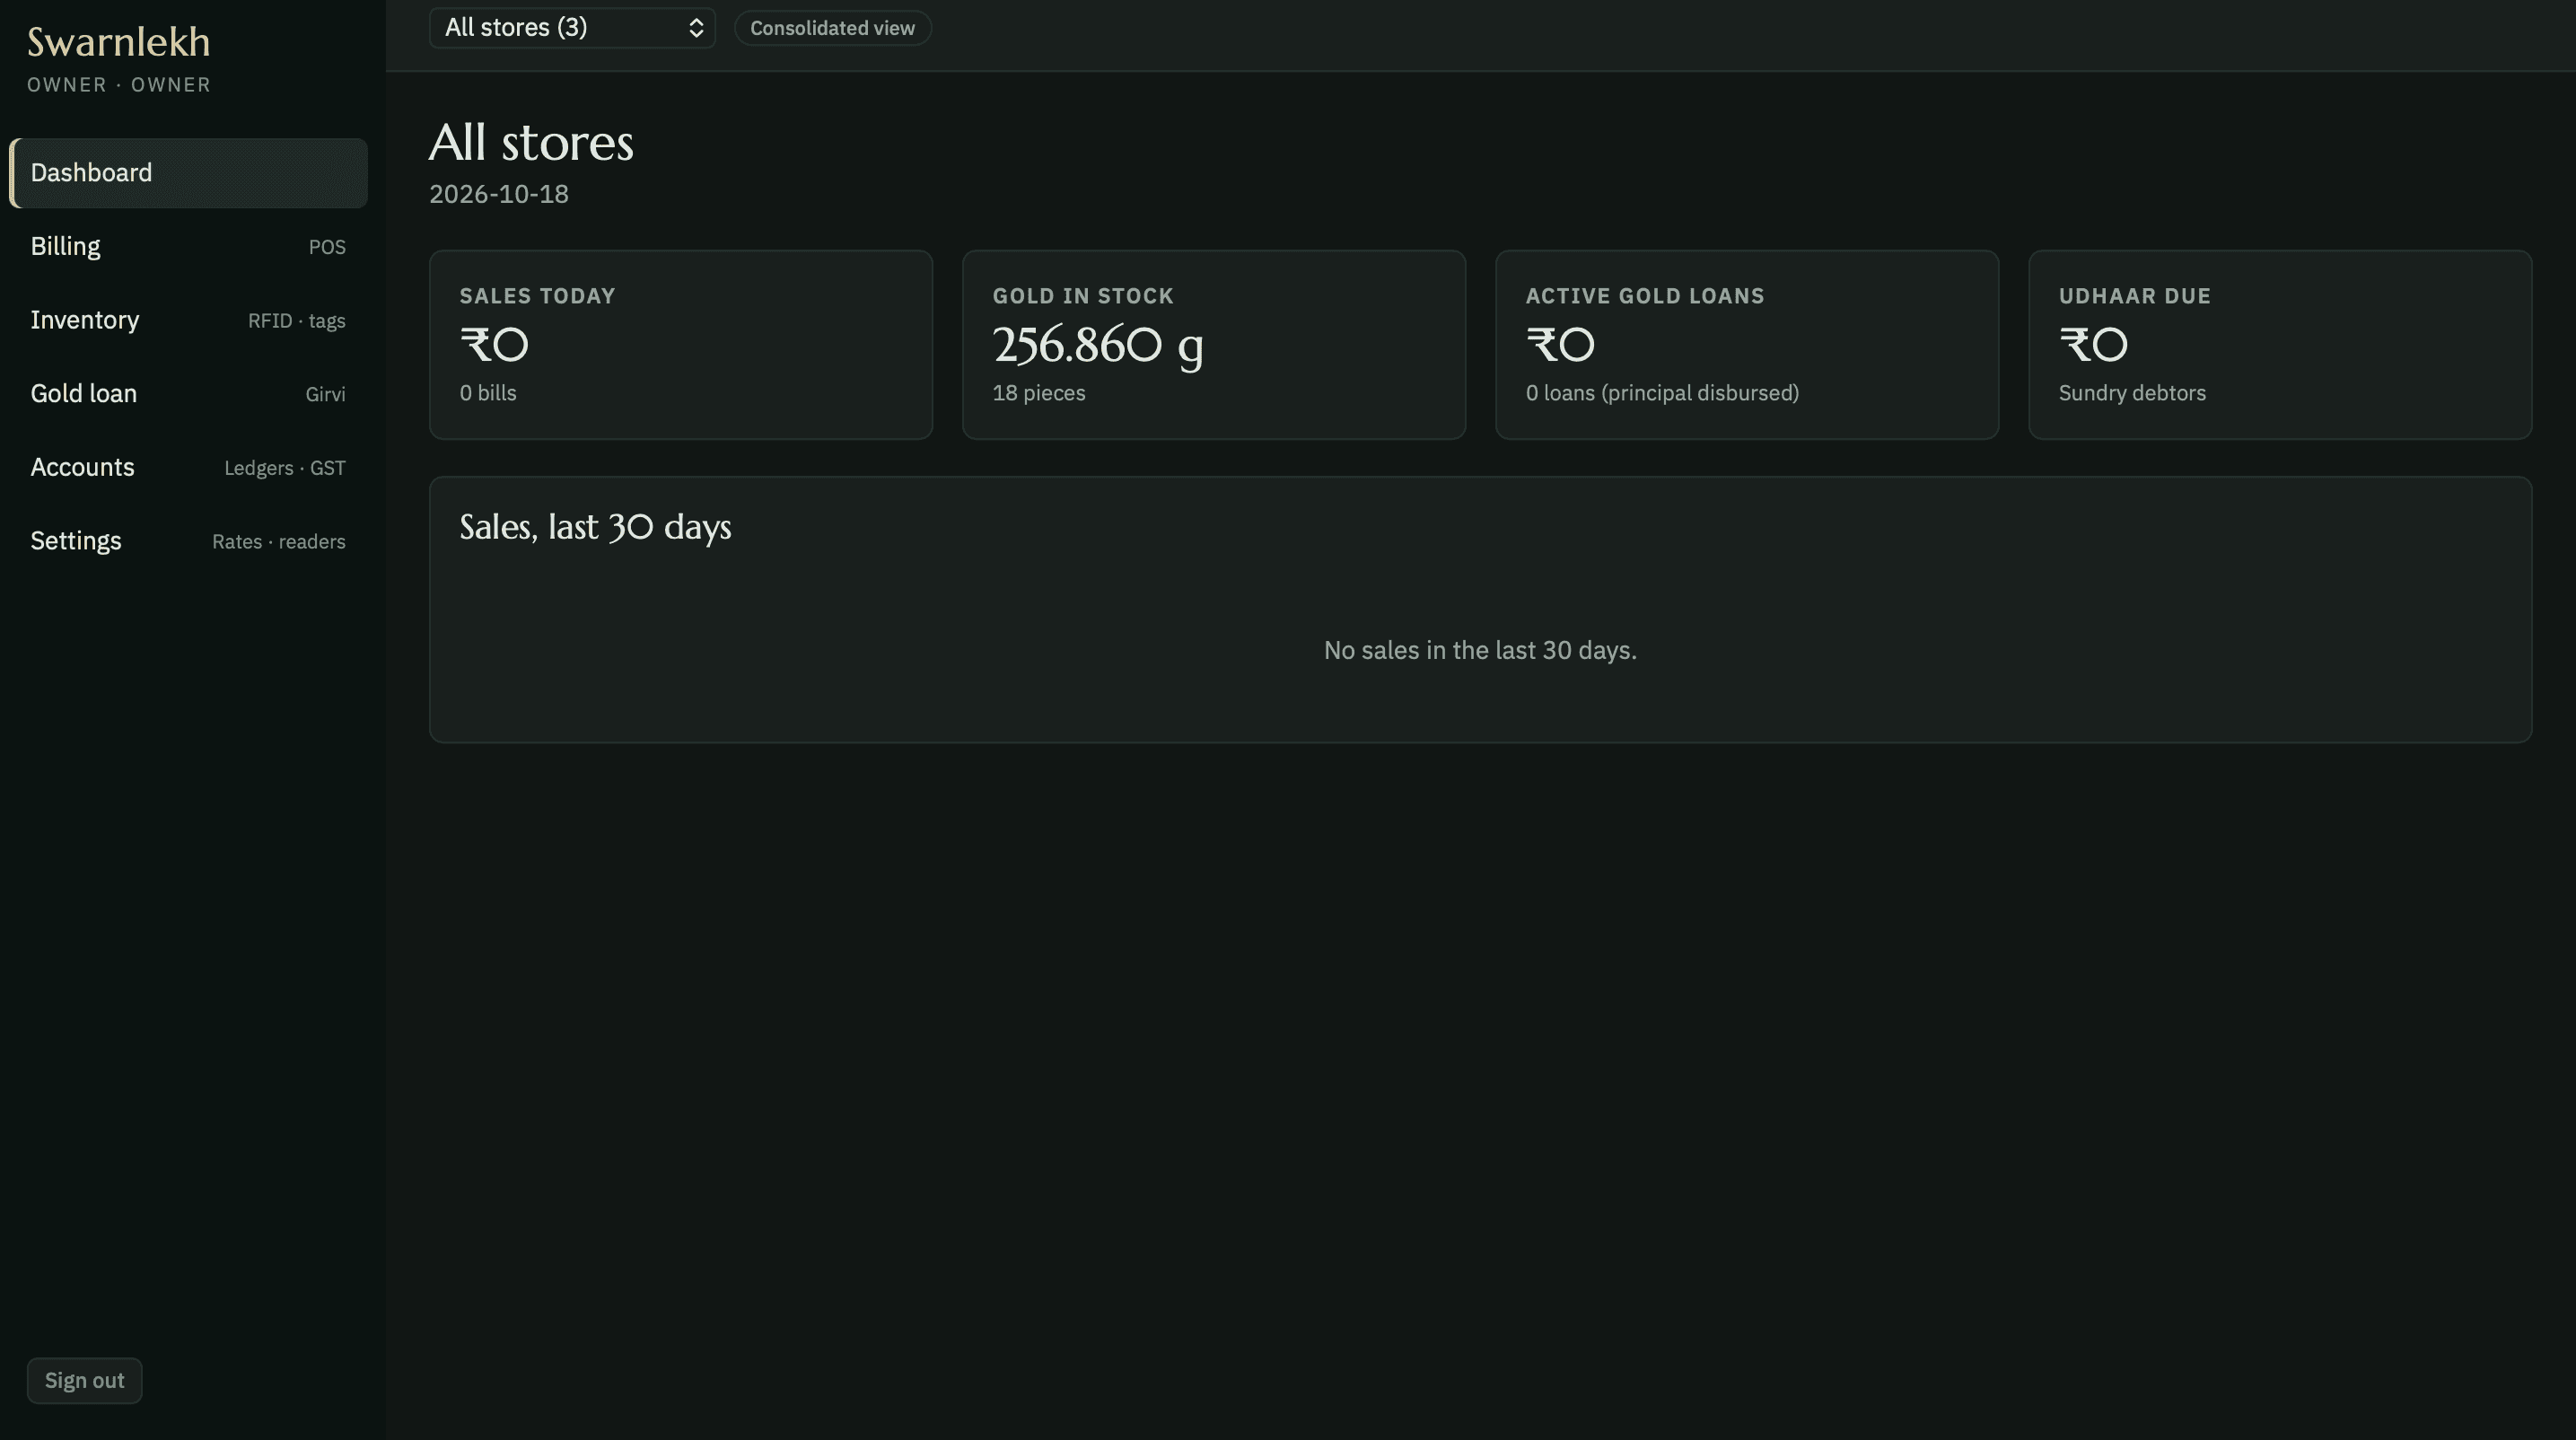The width and height of the screenshot is (2576, 1440).
Task: Select the Gold in Stock card
Action: coord(1214,345)
